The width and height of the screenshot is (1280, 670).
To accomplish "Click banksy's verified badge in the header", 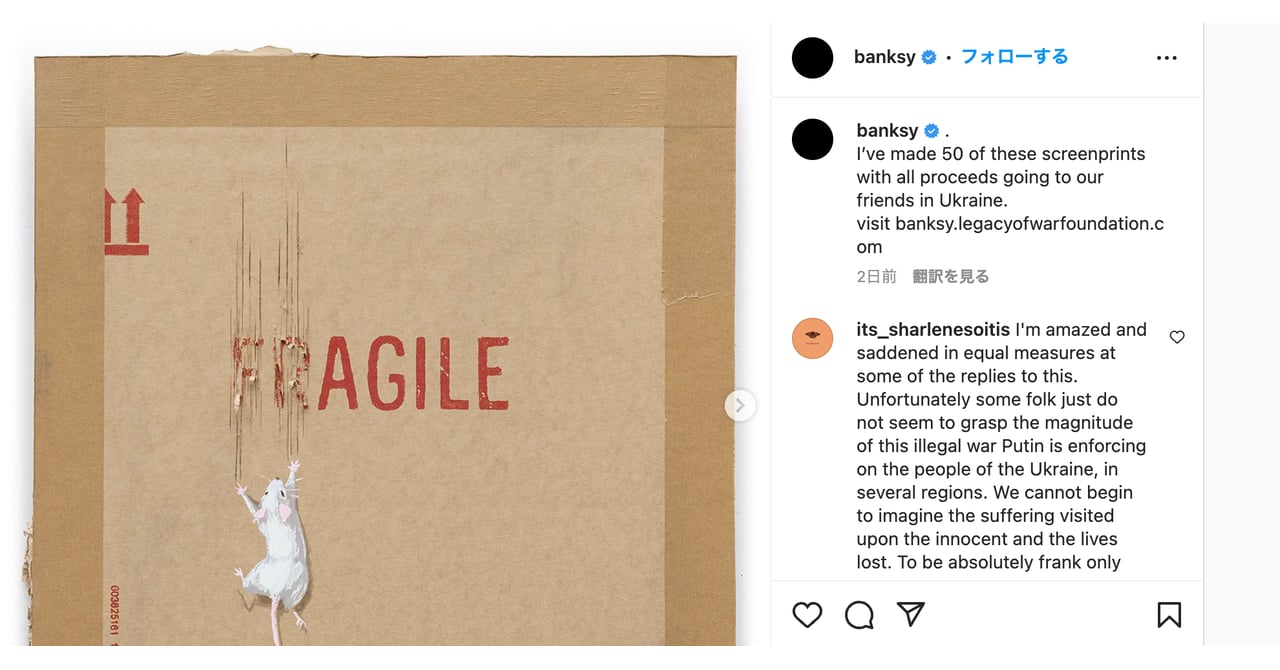I will click(x=928, y=57).
